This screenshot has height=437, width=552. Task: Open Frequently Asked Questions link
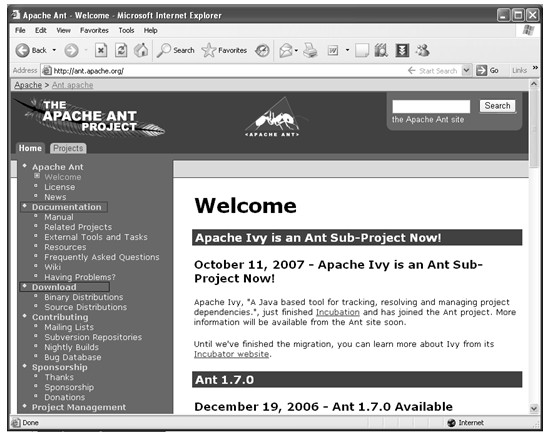pyautogui.click(x=102, y=257)
